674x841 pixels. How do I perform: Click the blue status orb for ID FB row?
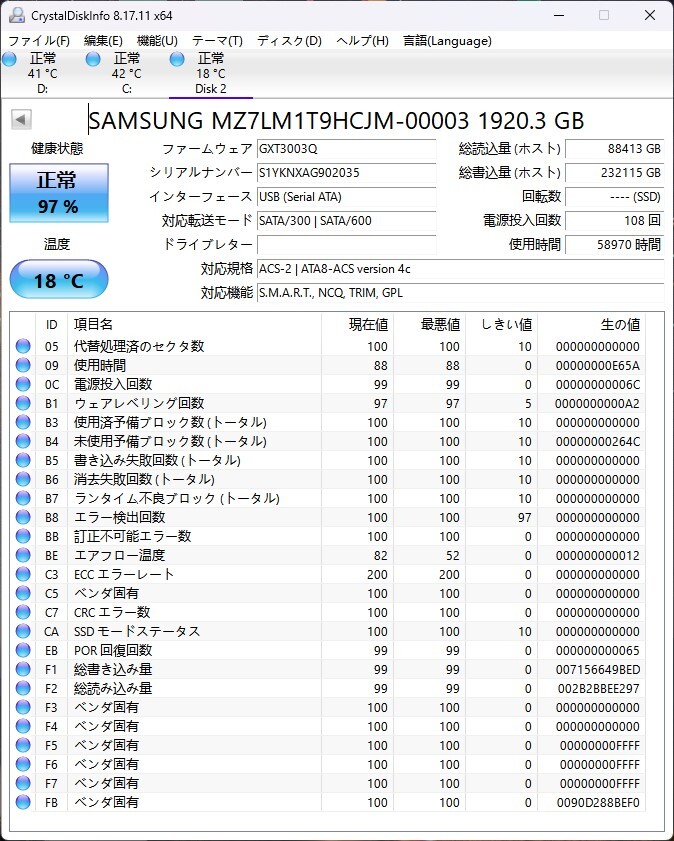[x=23, y=802]
